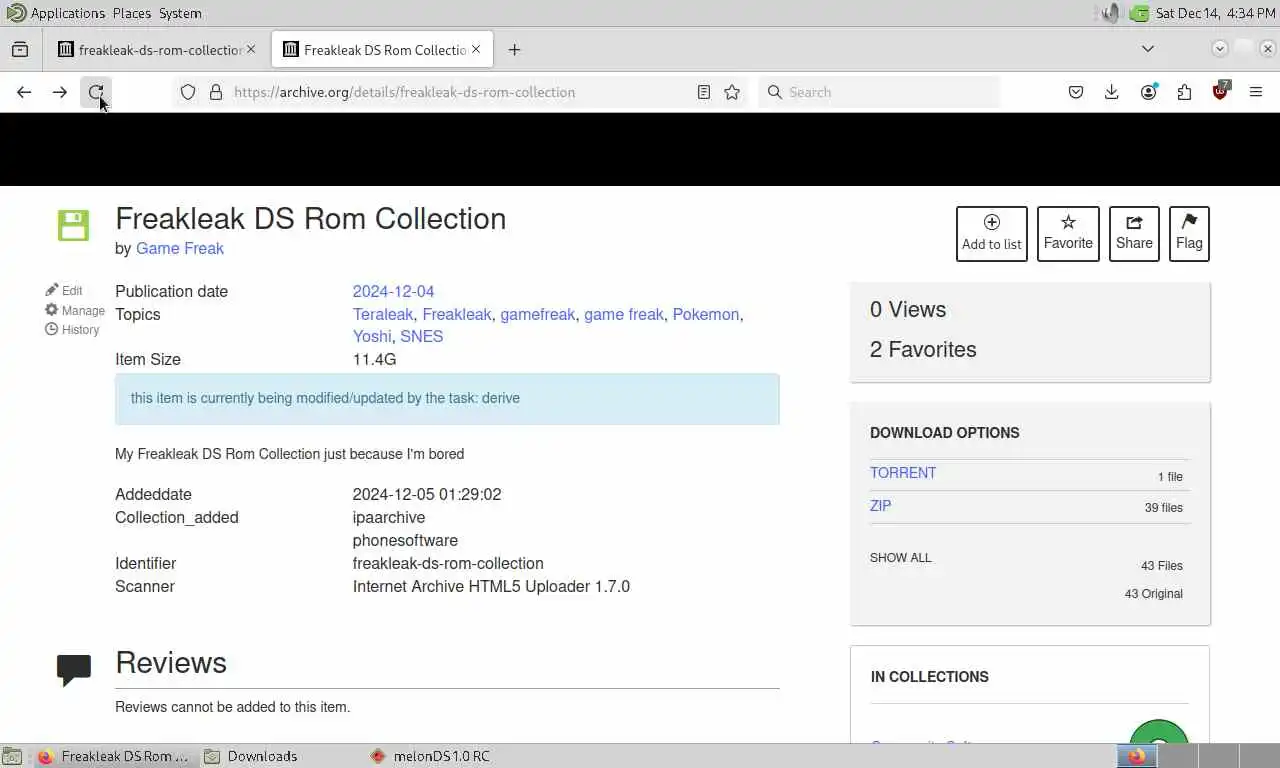Expand the list all tabs dropdown
The image size is (1280, 768).
1148,49
